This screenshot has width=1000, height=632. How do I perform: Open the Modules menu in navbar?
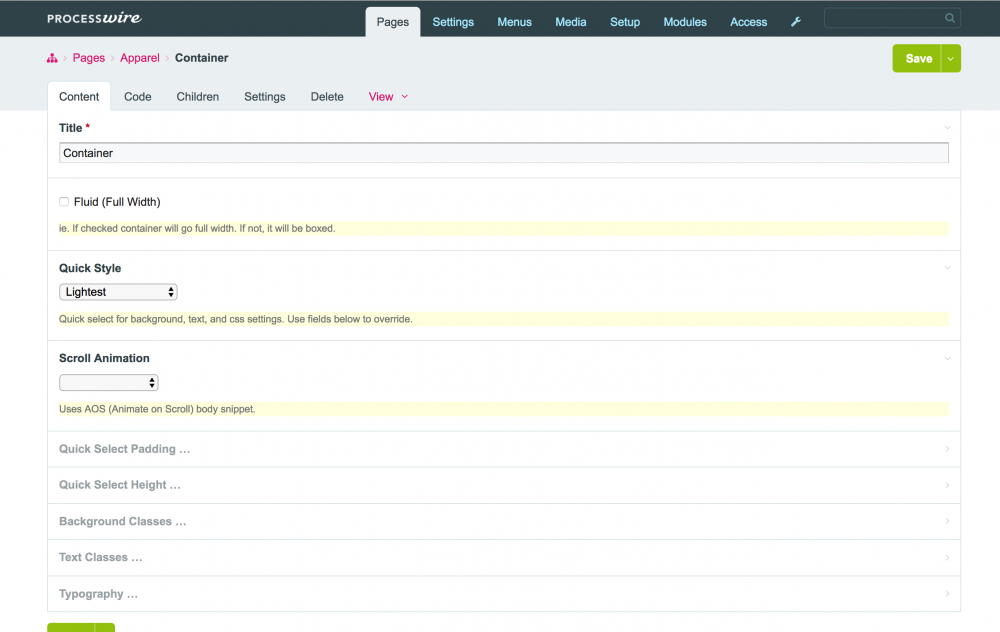(685, 22)
